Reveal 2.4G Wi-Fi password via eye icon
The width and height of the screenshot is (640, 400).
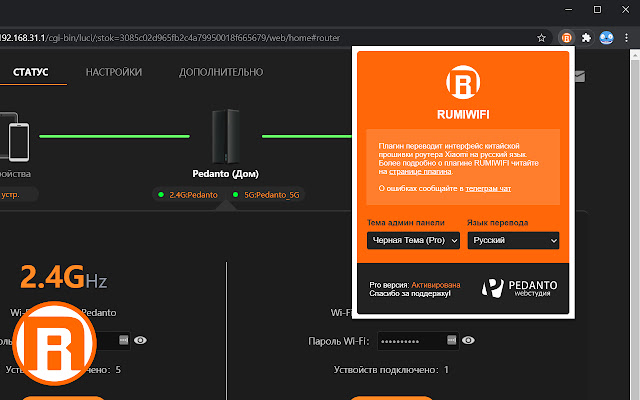[x=140, y=341]
